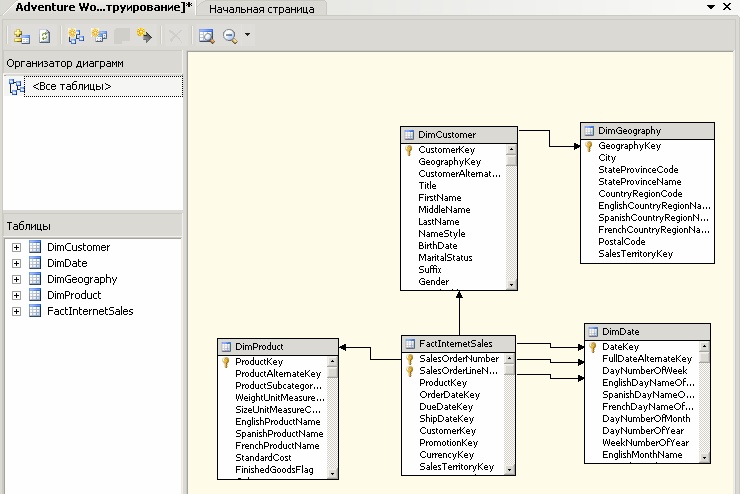Select the OrderDateKey column in FactInternetSales

tap(449, 395)
